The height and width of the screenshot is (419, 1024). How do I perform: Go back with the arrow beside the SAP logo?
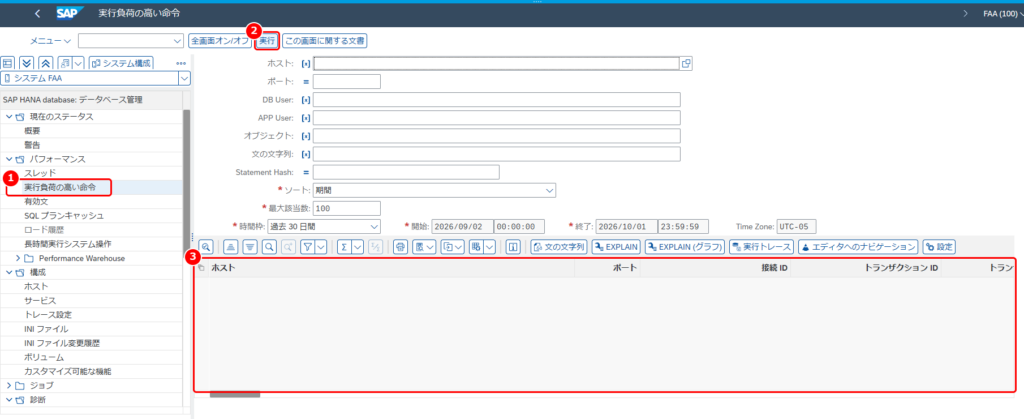(37, 13)
